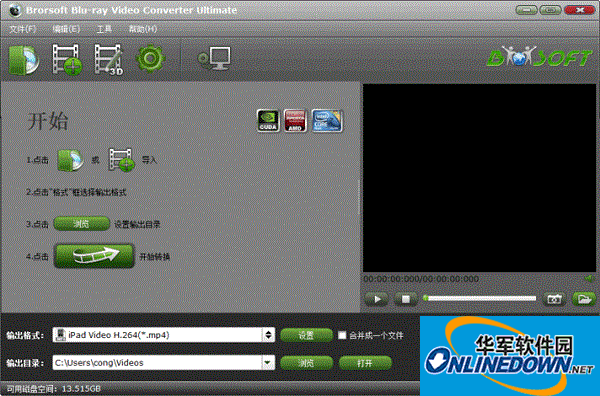This screenshot has width=600, height=396.
Task: Click the bottom 浏览 browse button
Action: pyautogui.click(x=306, y=363)
